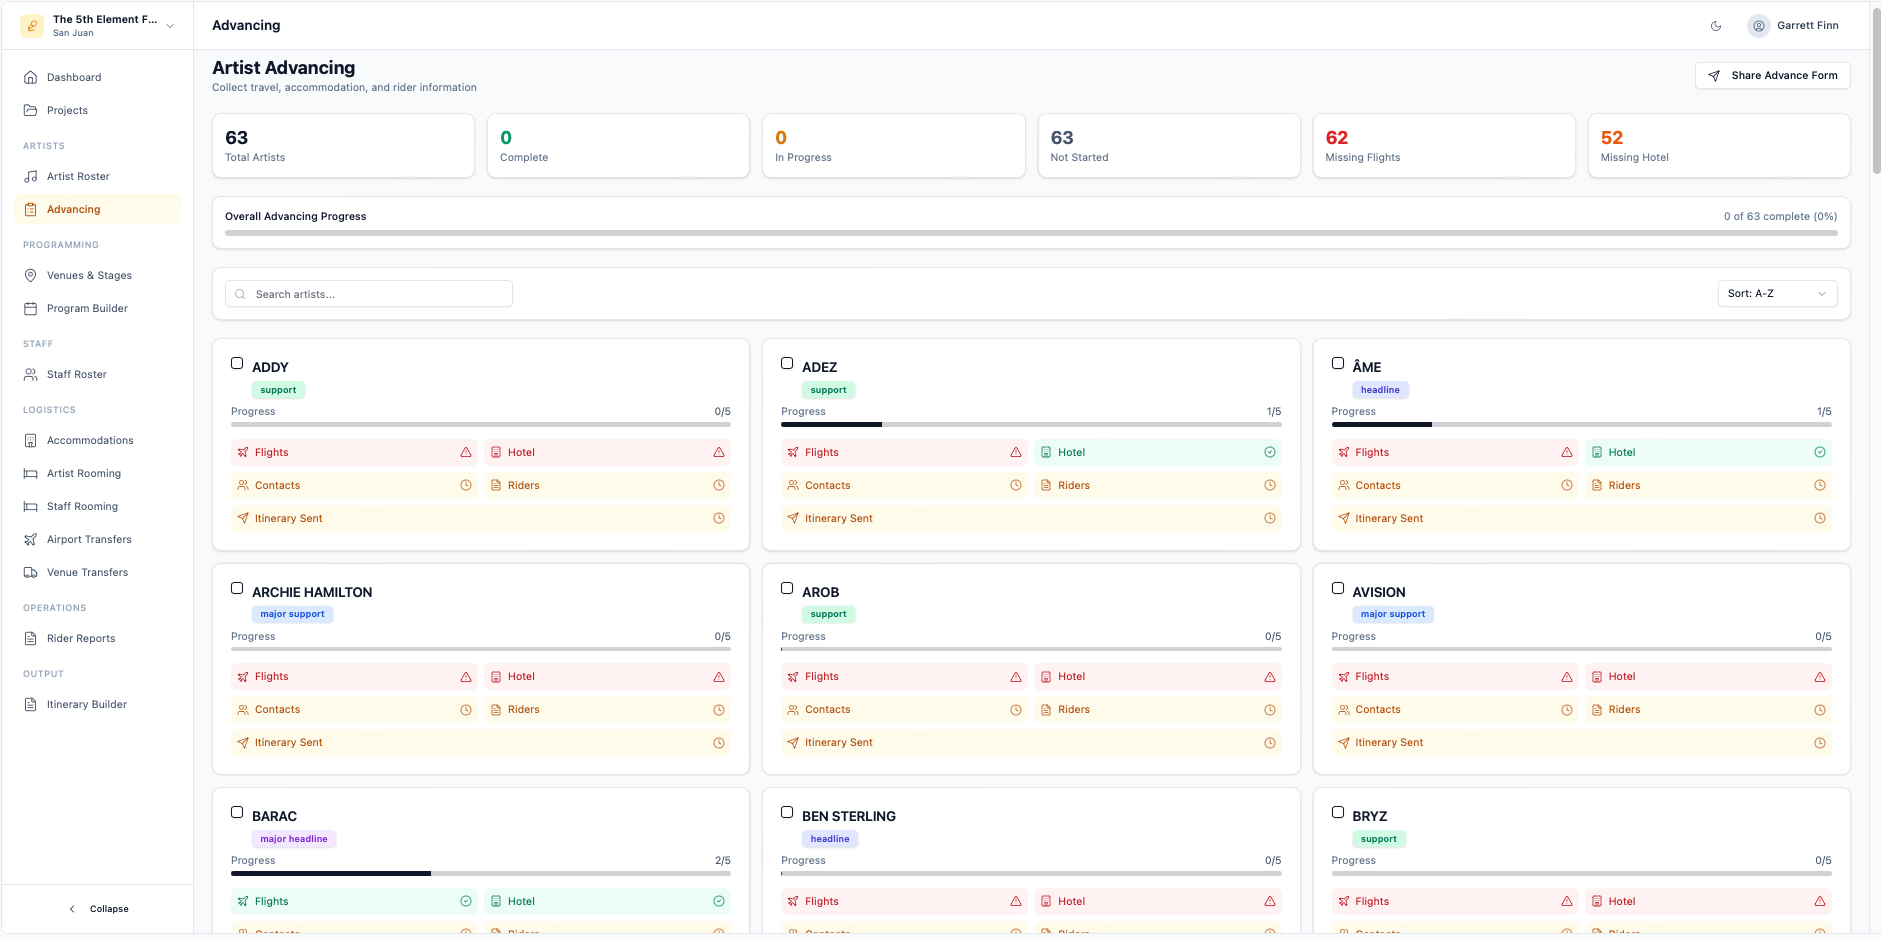Viewport: 1881px width, 940px height.
Task: Click green check icon on ADEZ's Hotel row
Action: [x=1269, y=453]
